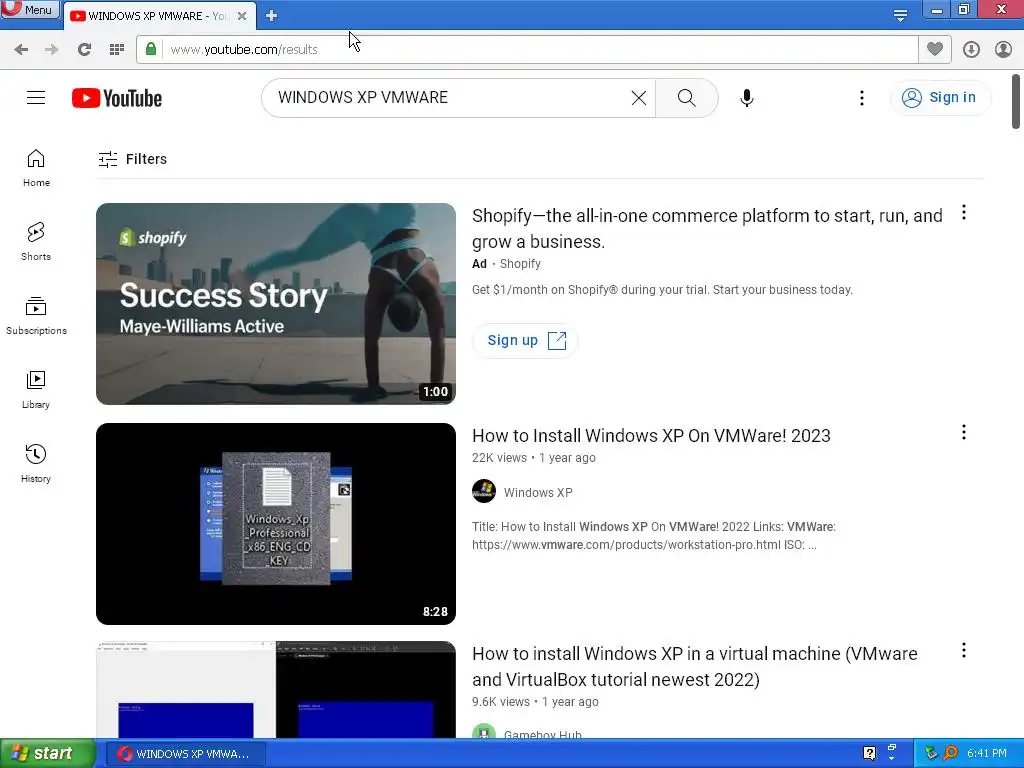Open the Shopify Success Story ad thumbnail

[276, 304]
